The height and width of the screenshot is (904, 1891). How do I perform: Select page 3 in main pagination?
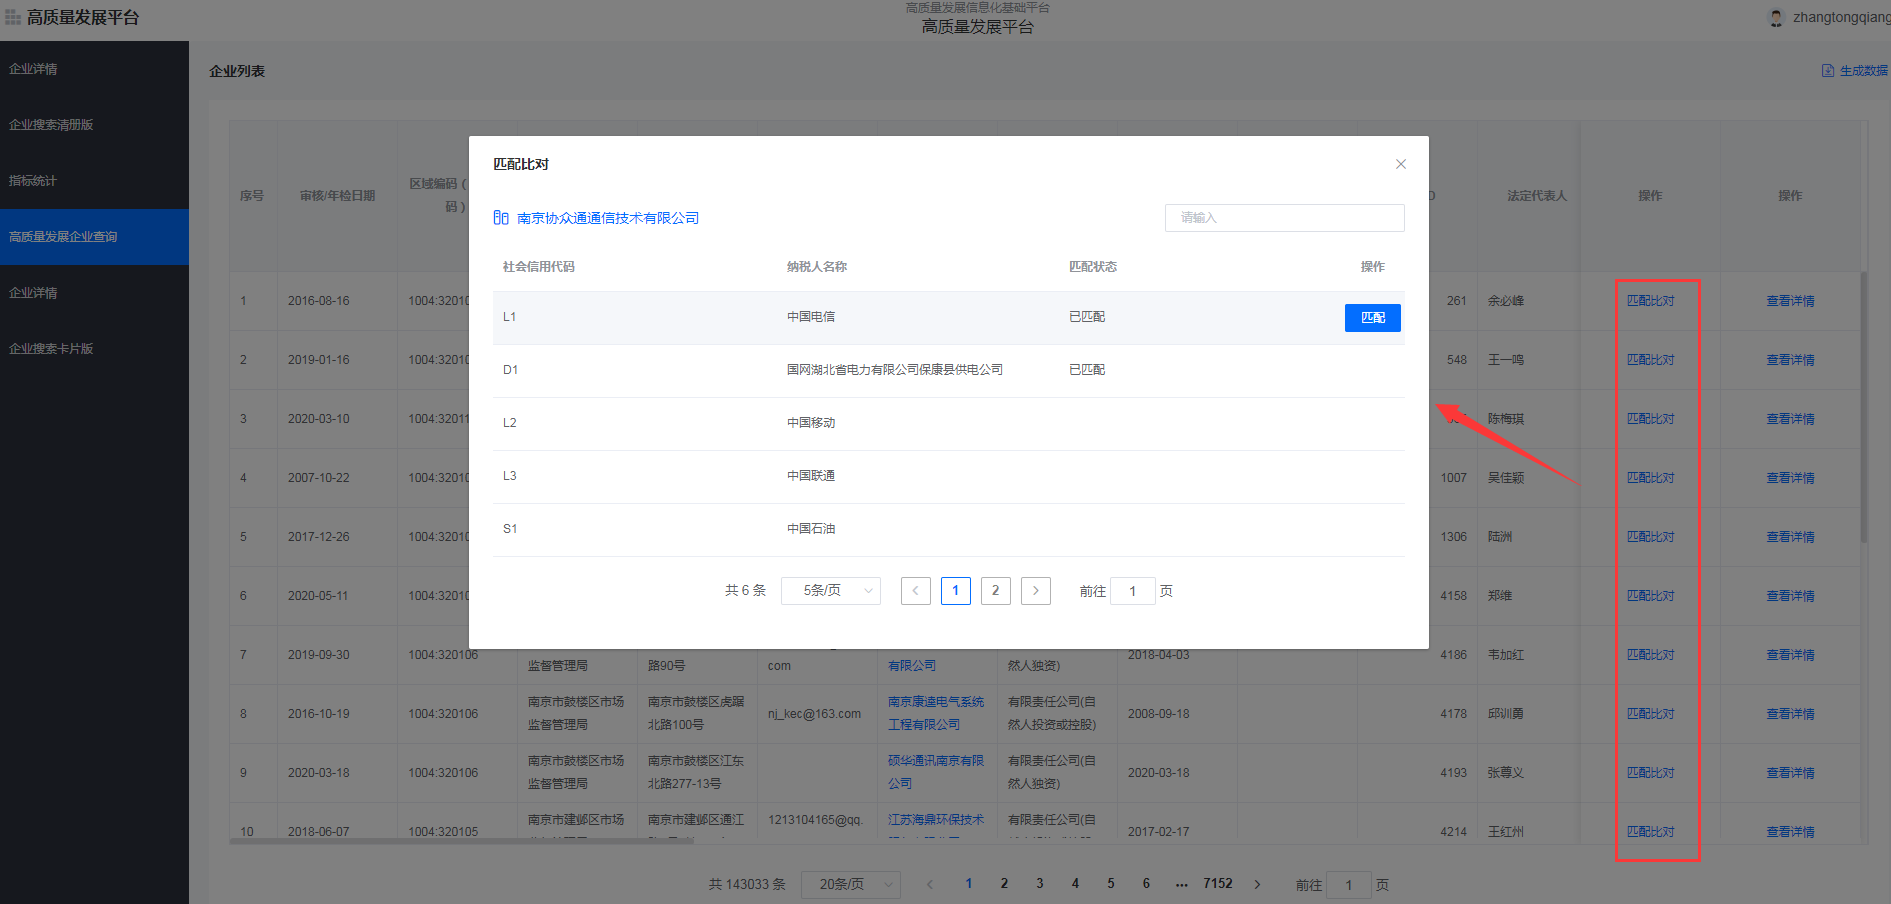[1040, 884]
